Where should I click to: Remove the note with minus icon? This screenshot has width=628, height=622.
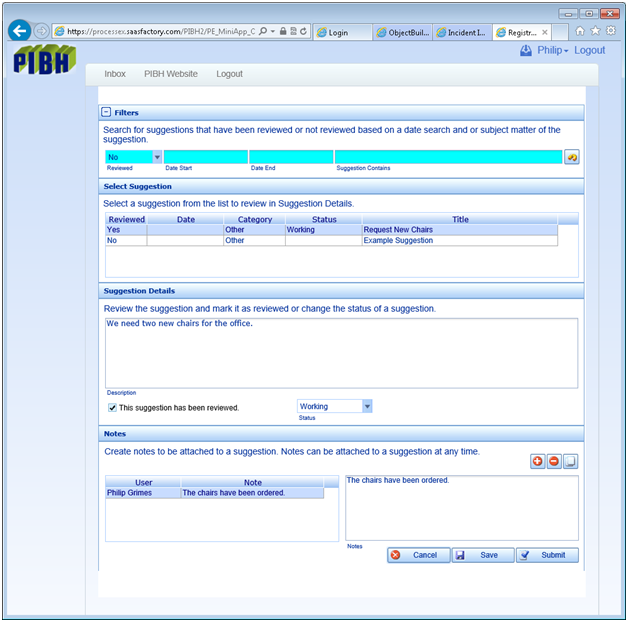[554, 461]
